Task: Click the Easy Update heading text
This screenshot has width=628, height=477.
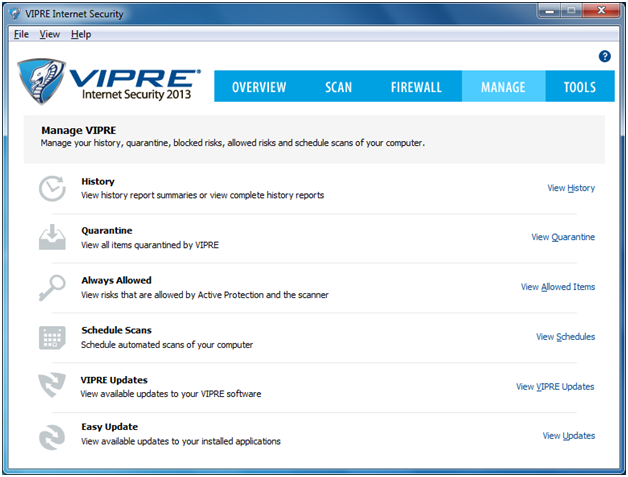Action: (x=109, y=427)
